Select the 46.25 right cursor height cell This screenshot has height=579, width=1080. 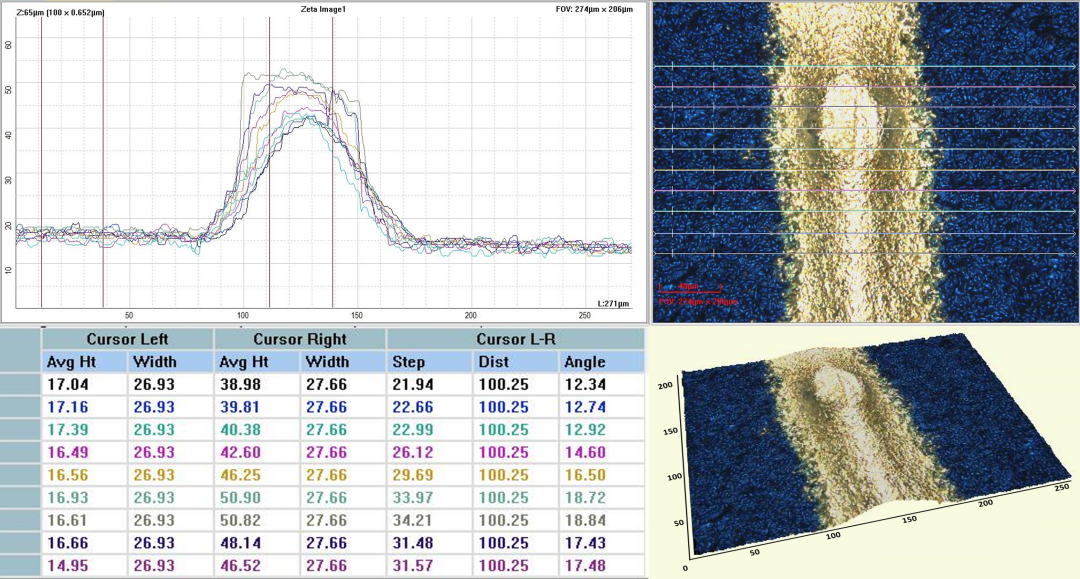click(x=257, y=475)
